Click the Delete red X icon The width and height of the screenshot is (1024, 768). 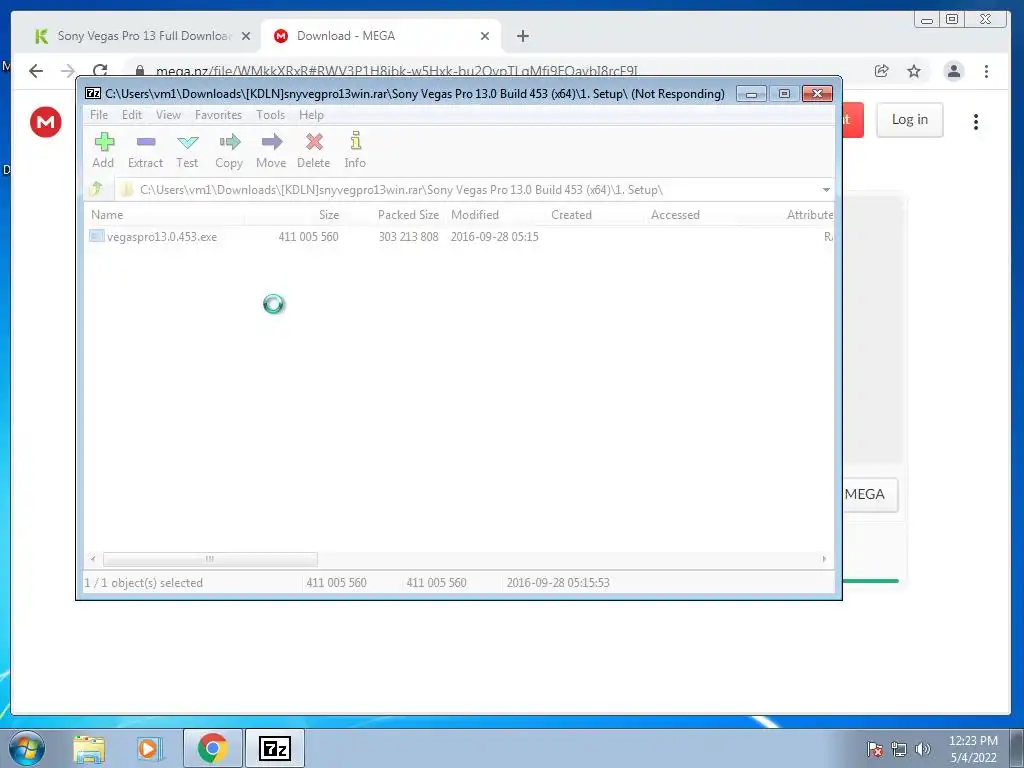(314, 142)
